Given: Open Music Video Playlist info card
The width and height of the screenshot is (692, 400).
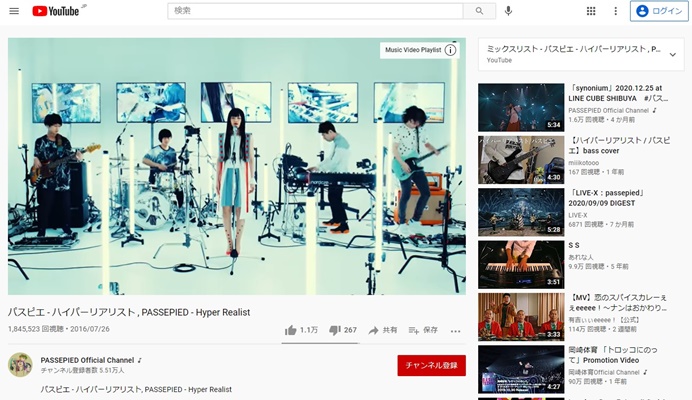Looking at the screenshot, I should (x=420, y=50).
